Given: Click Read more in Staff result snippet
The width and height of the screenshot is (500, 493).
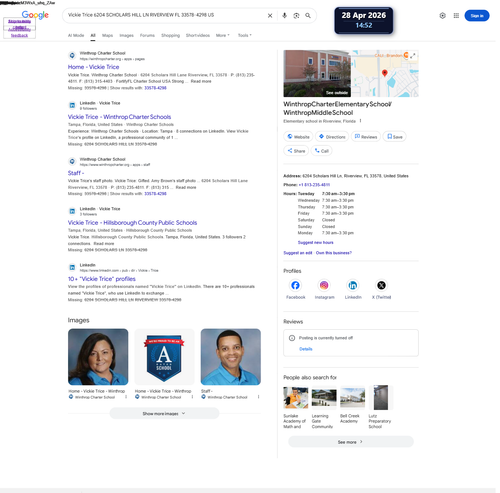Looking at the screenshot, I should [186, 187].
